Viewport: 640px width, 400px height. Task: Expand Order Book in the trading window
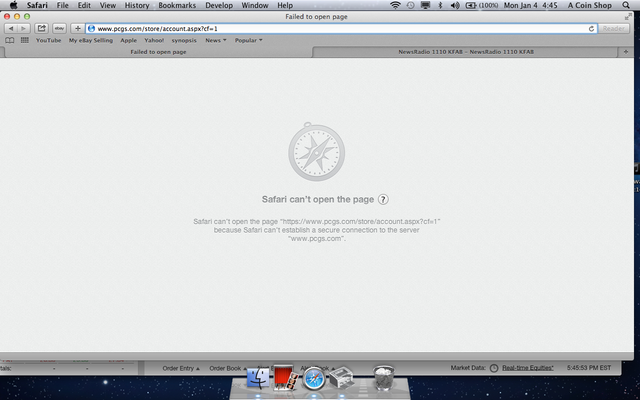pos(228,368)
